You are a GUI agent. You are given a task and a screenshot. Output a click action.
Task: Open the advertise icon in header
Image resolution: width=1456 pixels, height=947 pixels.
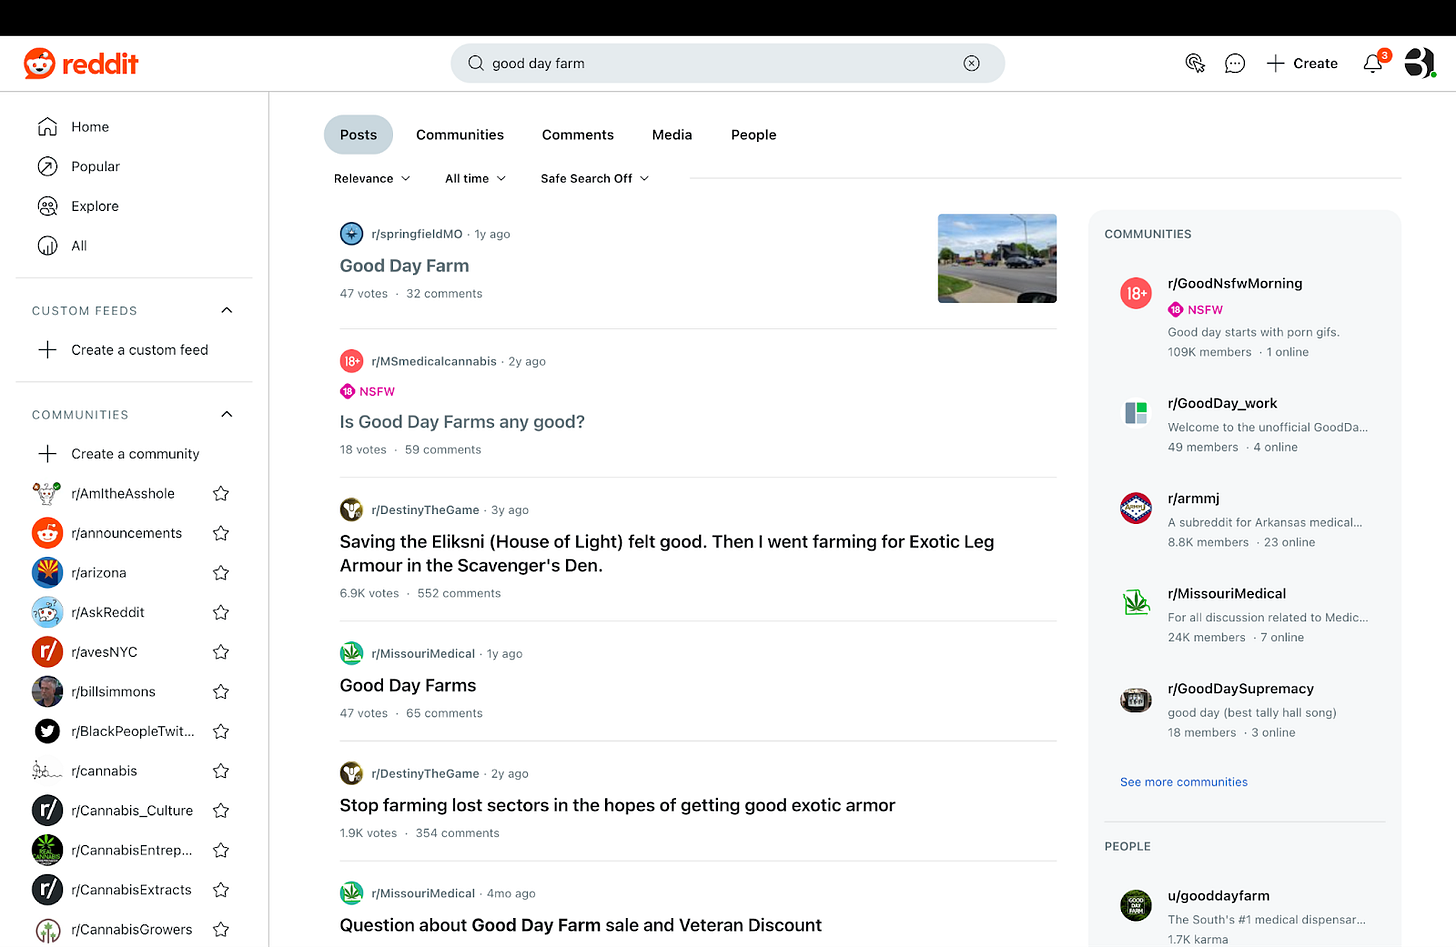point(1195,63)
